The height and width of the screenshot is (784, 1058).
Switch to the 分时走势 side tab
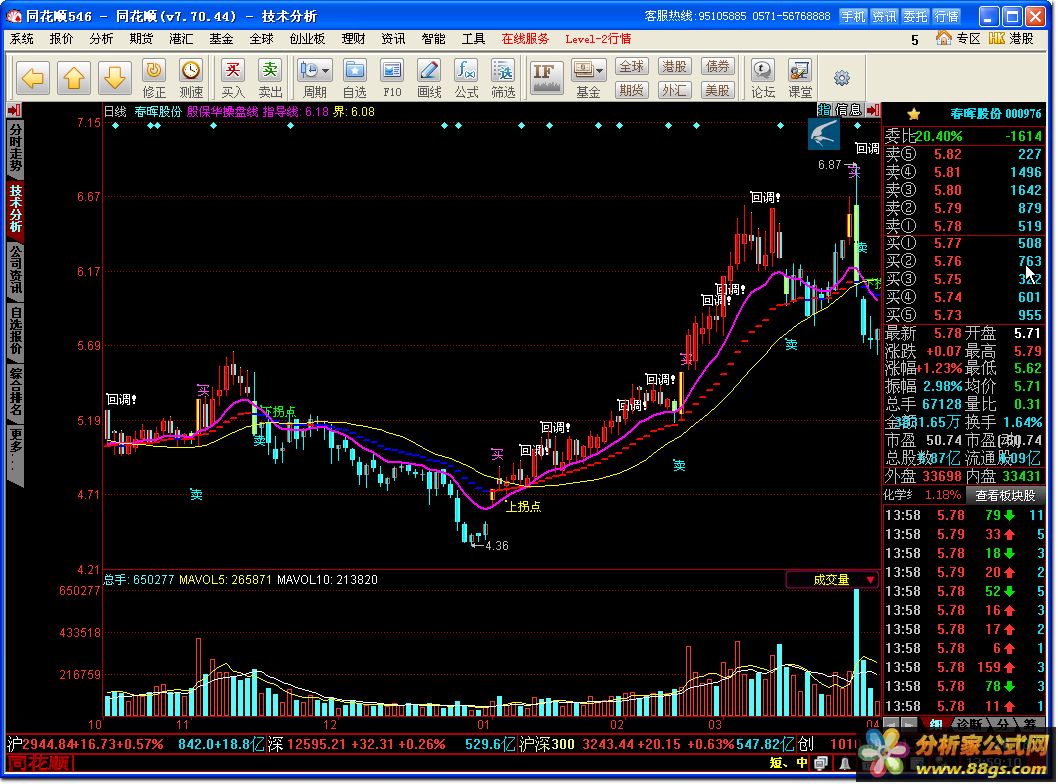(16, 148)
